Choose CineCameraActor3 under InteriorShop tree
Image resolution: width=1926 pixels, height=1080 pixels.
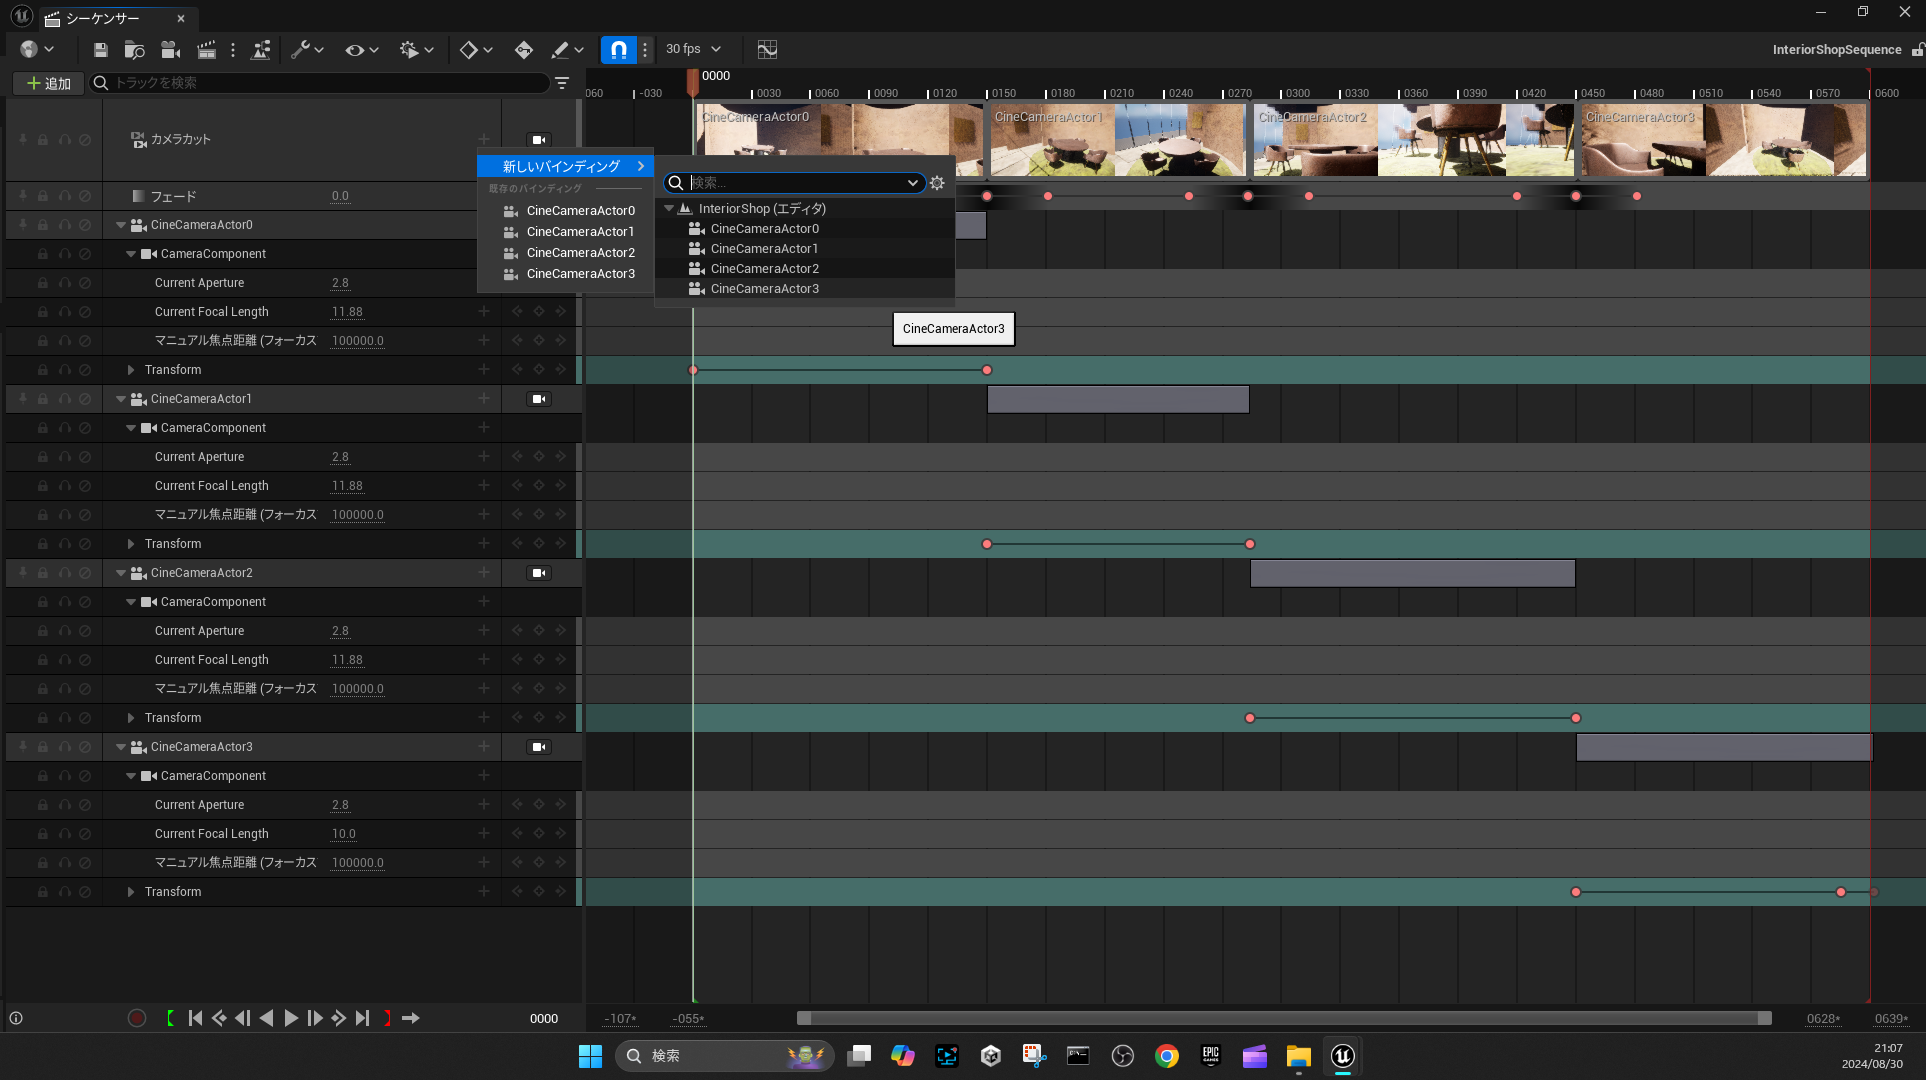(764, 289)
